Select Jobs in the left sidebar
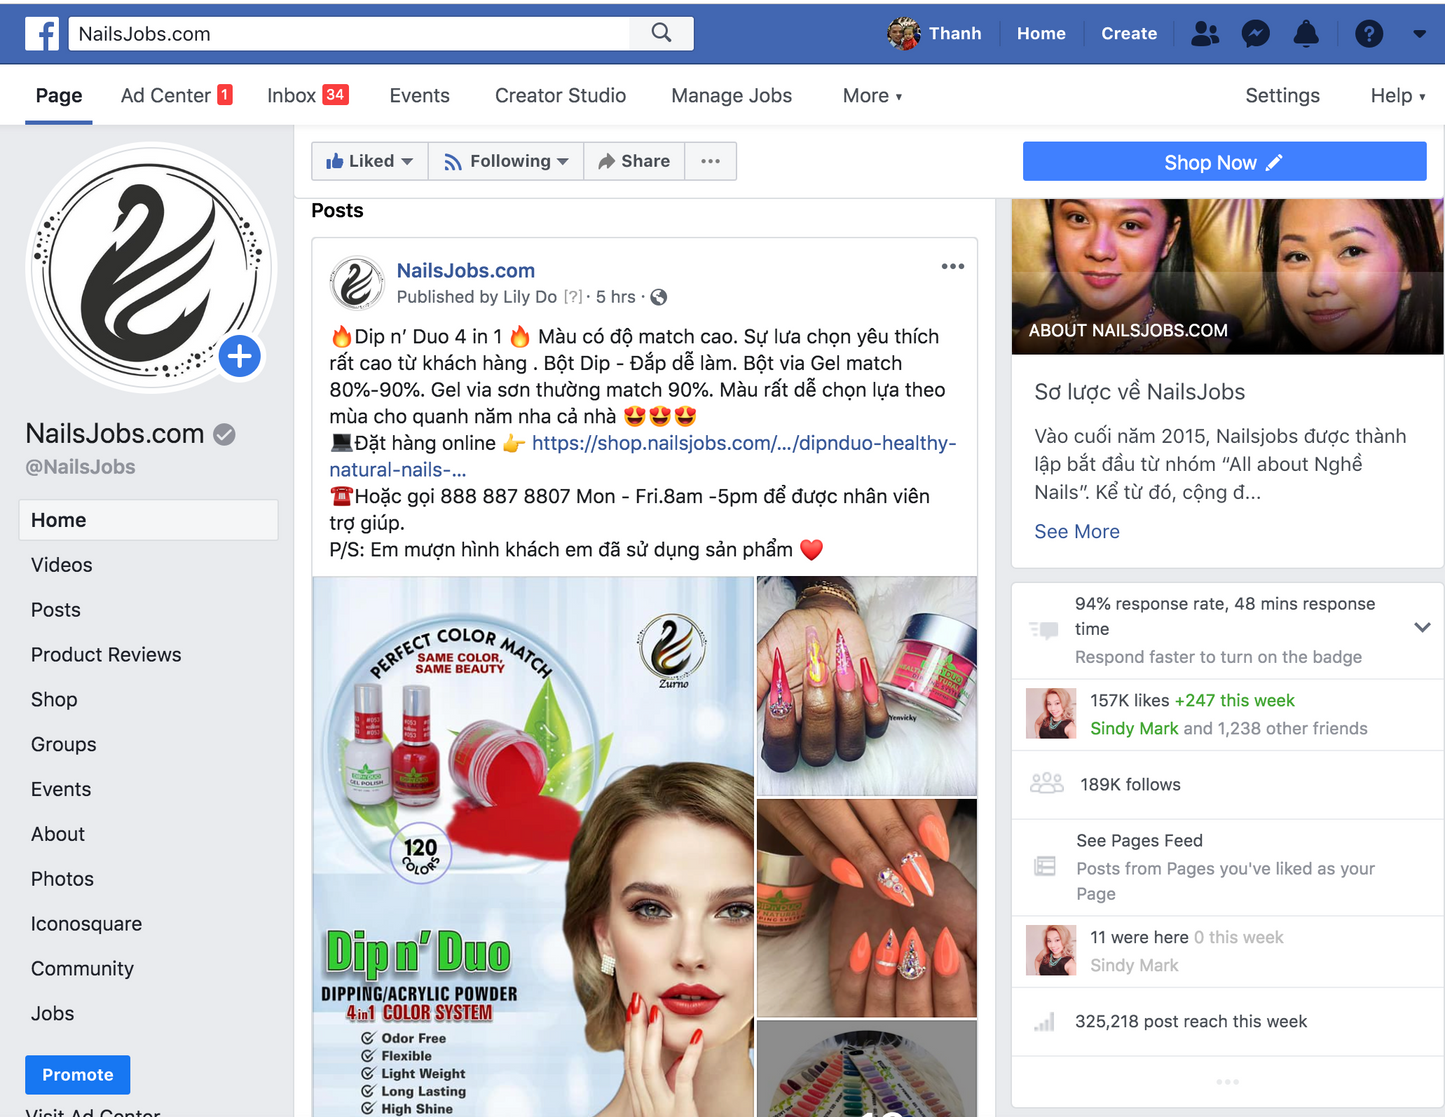 (x=52, y=1014)
